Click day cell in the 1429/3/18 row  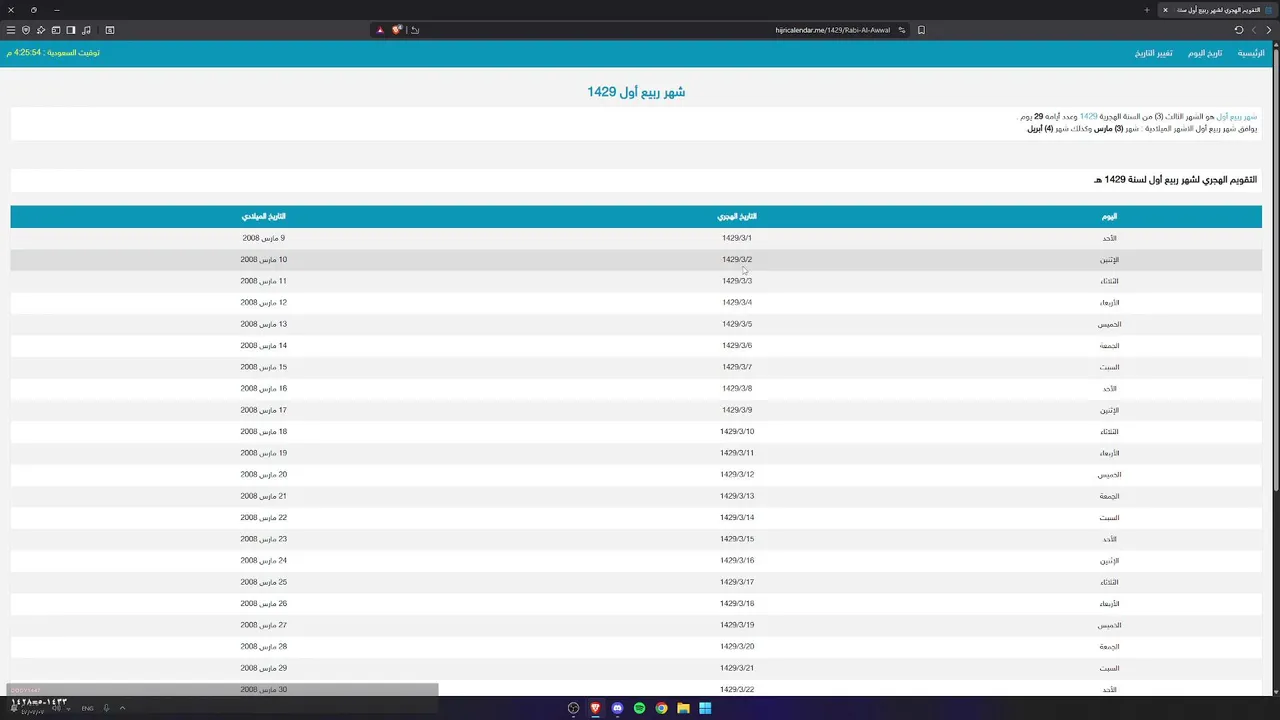pos(1109,604)
